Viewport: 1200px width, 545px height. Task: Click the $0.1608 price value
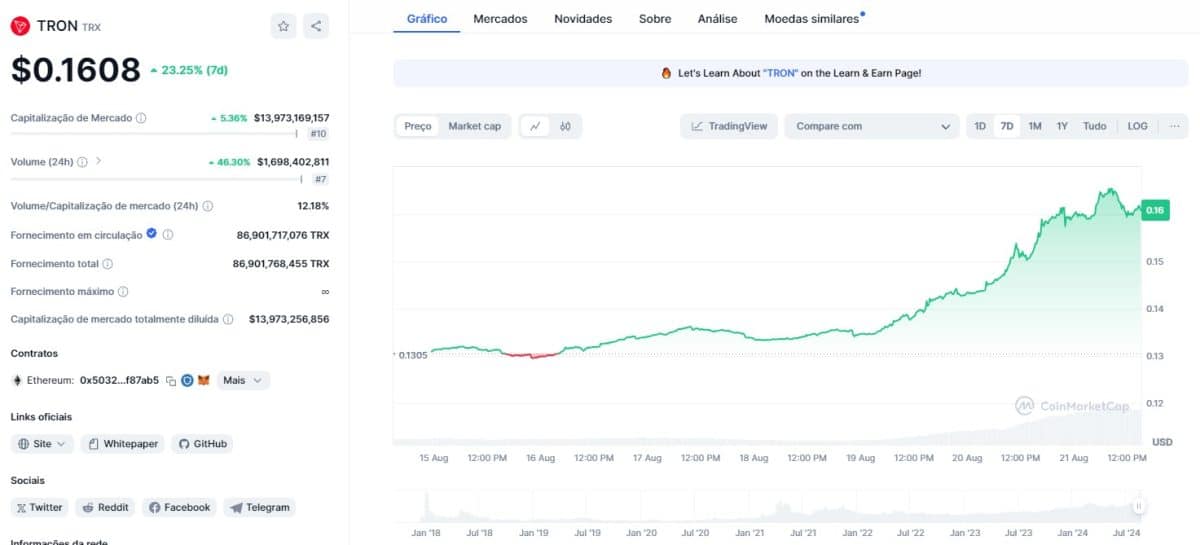[76, 70]
